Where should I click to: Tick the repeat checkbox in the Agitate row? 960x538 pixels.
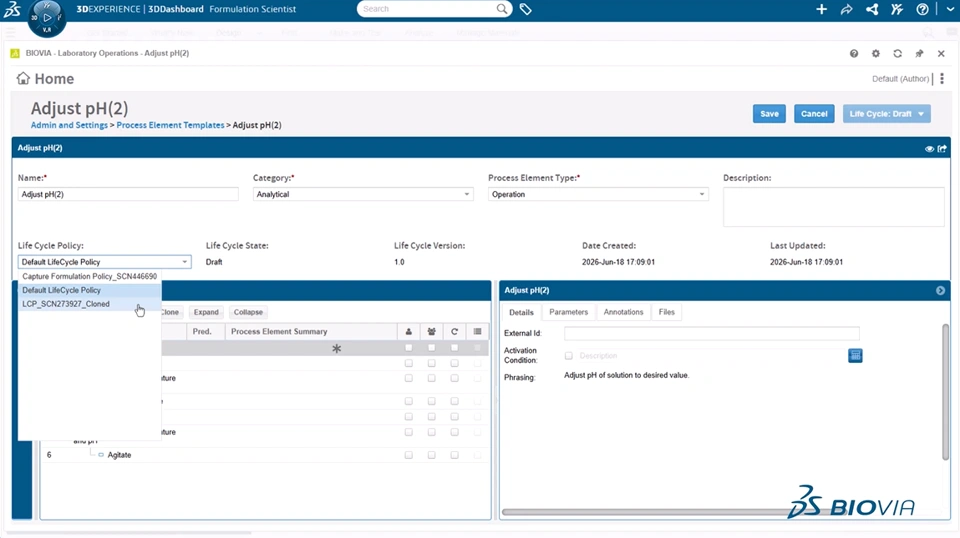(454, 455)
